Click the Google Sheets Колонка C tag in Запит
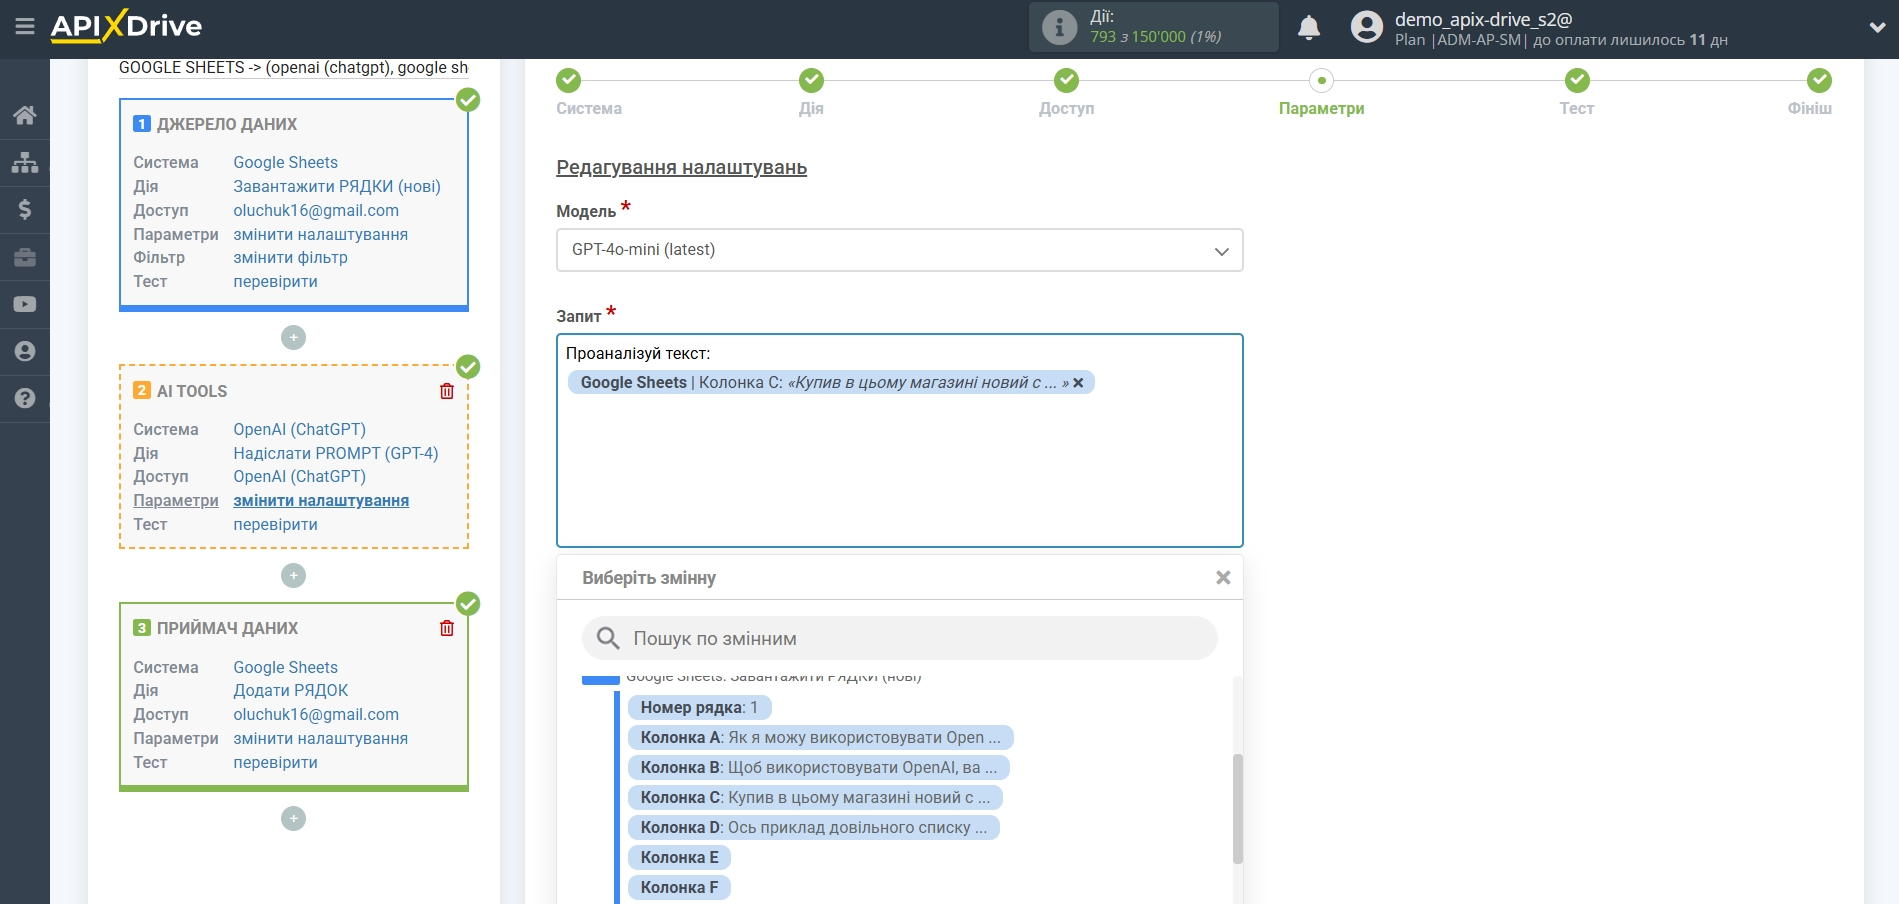Screen dimensions: 1899x904 click(x=830, y=383)
